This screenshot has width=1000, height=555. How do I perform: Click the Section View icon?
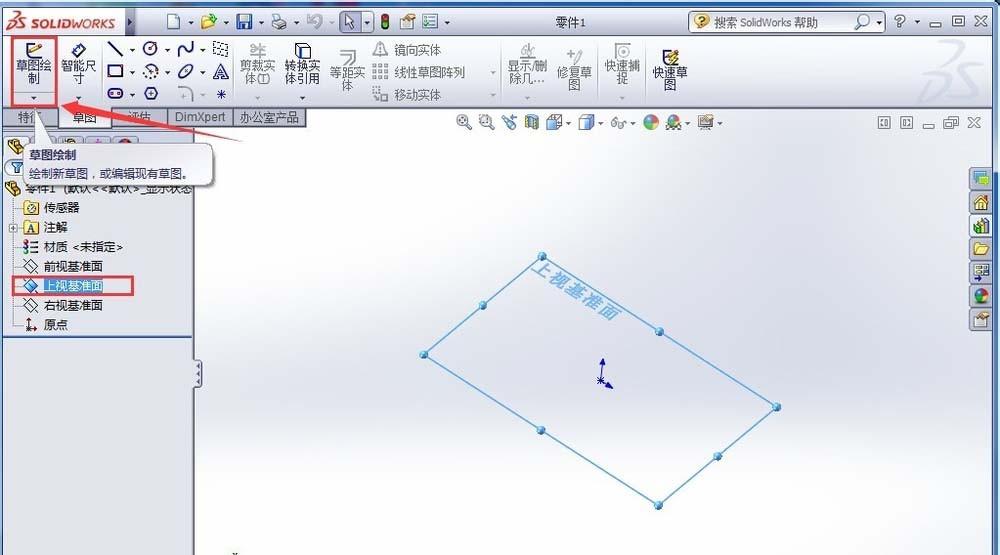531,122
